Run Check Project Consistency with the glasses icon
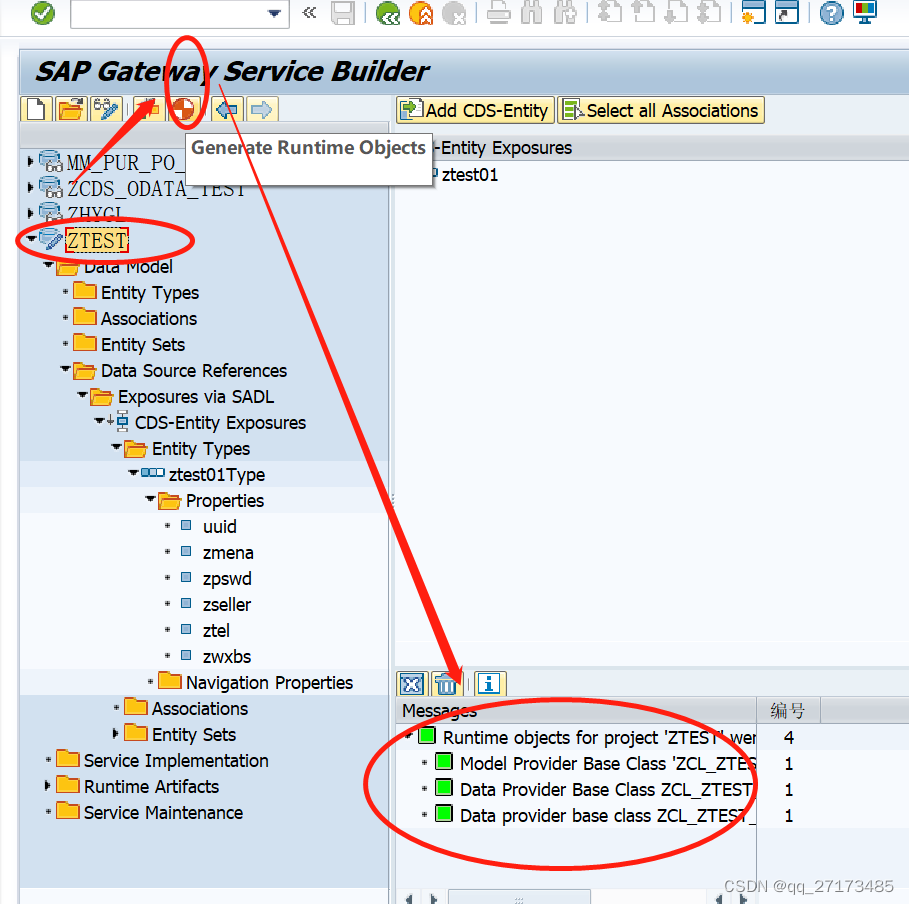 [x=104, y=109]
